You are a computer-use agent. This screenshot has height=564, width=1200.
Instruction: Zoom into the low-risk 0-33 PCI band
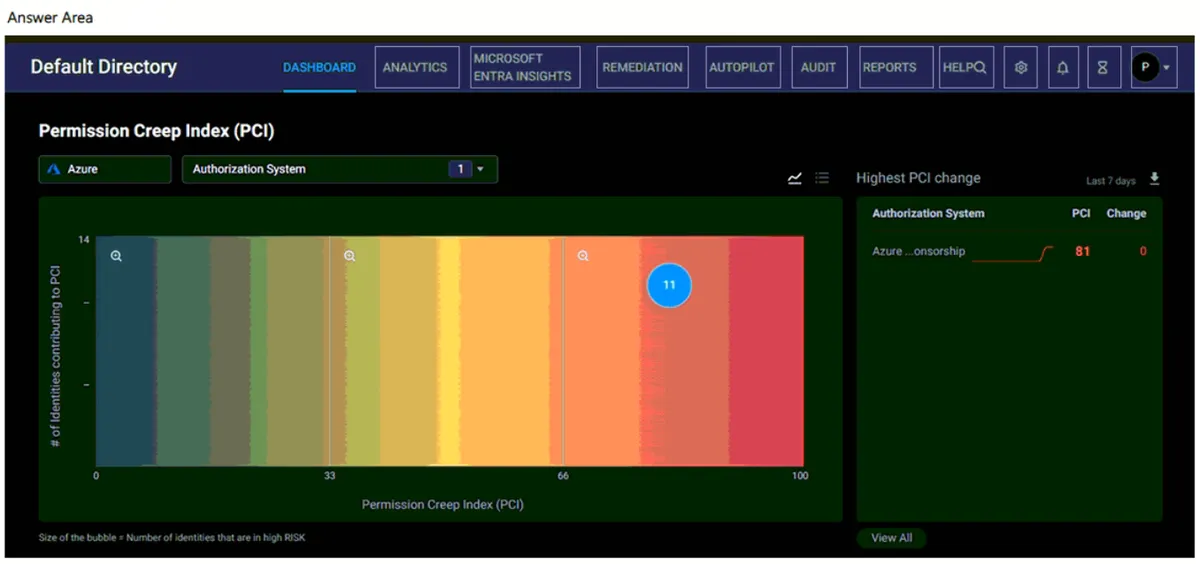click(116, 256)
